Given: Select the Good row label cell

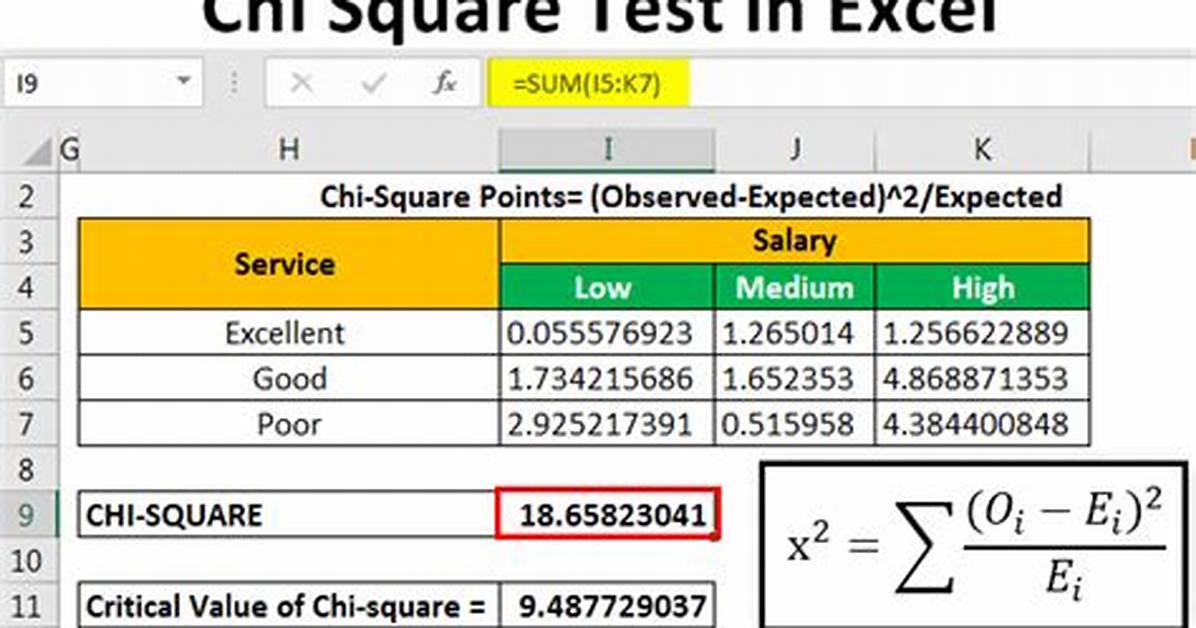Looking at the screenshot, I should coord(288,378).
